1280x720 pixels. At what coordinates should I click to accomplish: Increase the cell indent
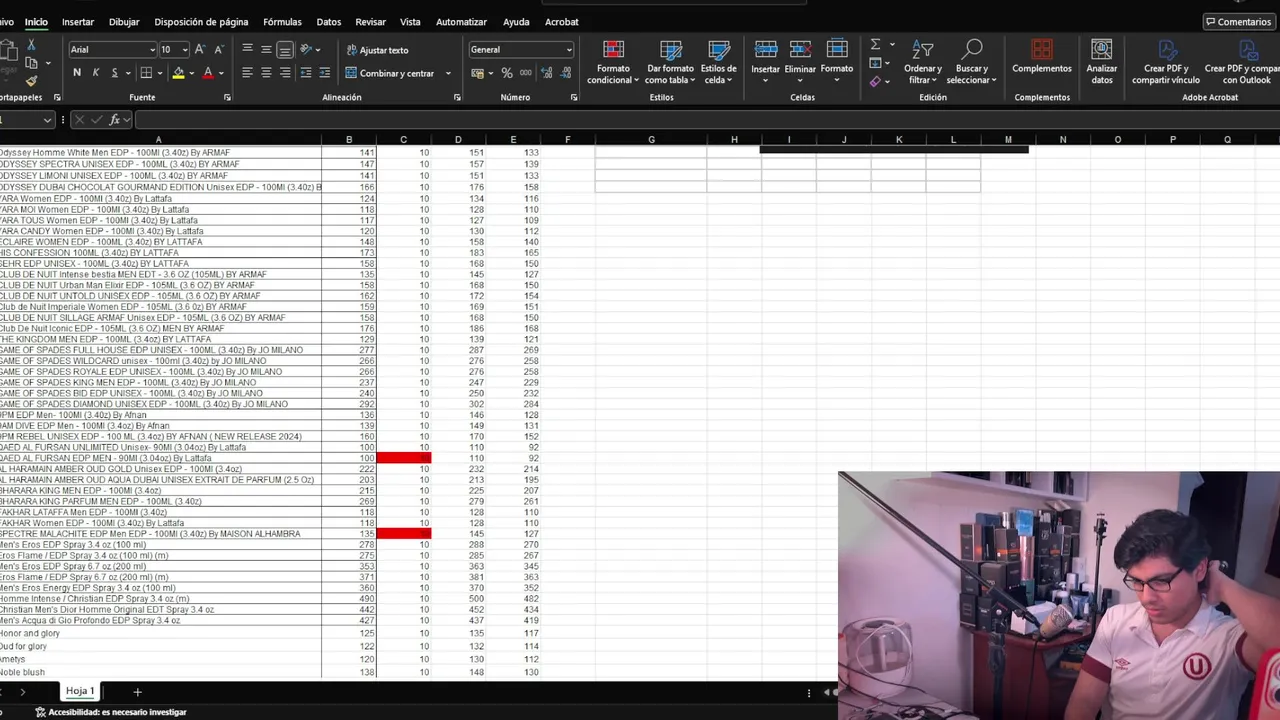(x=325, y=73)
